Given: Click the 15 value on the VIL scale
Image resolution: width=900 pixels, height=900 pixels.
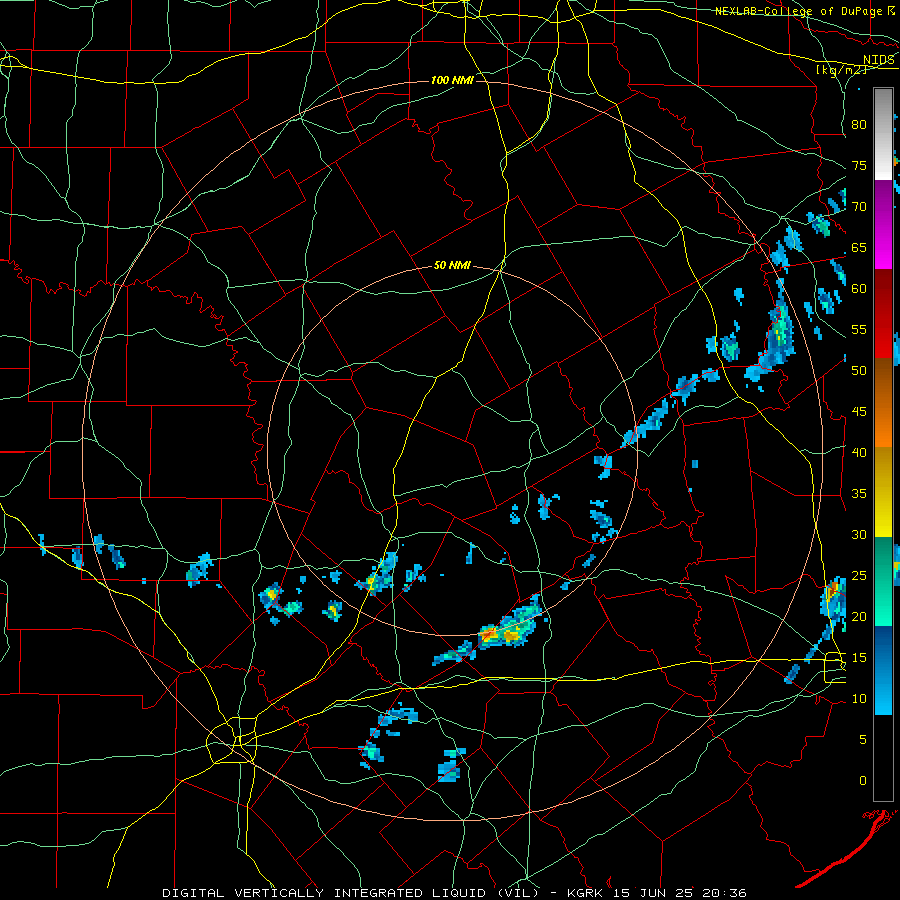Looking at the screenshot, I should 859,658.
